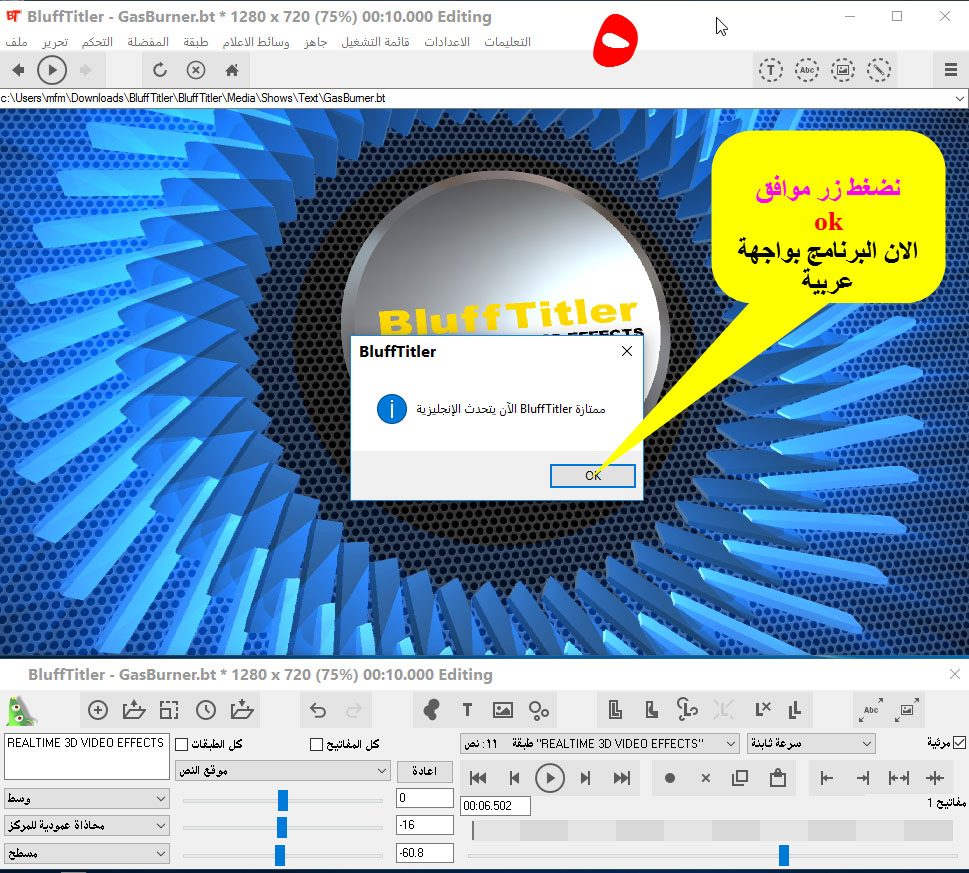This screenshot has width=969, height=873.
Task: Open the layer selector "REALTIME 3D VIDEO EFFECTS" dropdown
Action: pos(599,744)
